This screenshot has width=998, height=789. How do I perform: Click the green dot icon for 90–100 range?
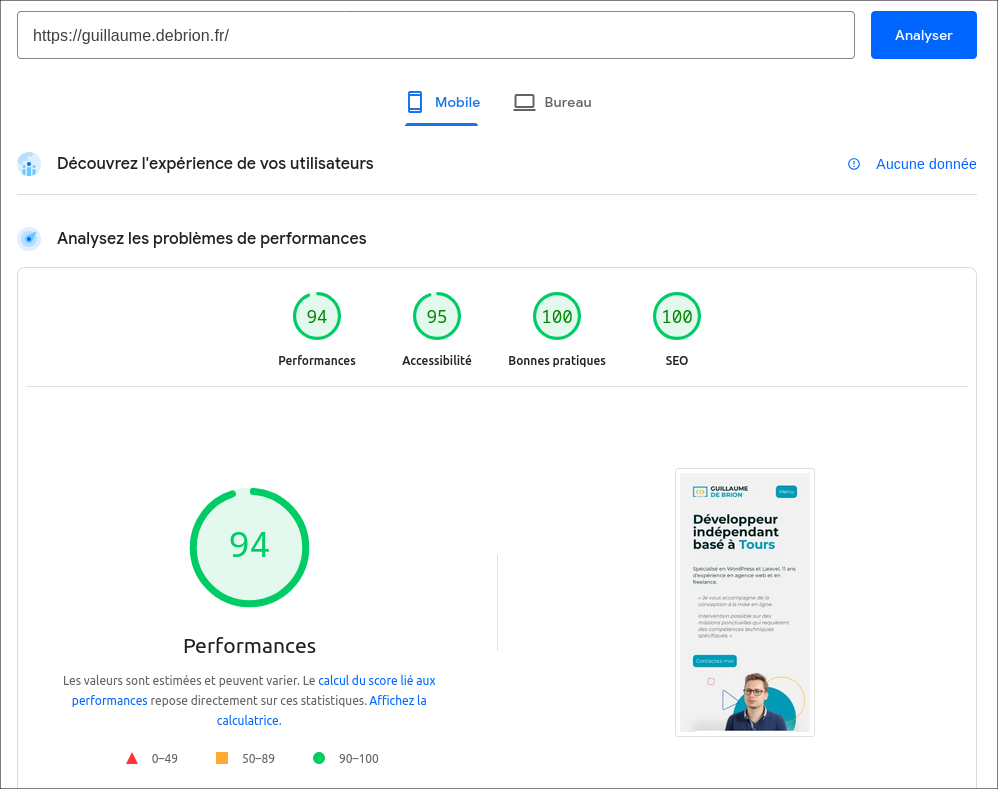[318, 758]
